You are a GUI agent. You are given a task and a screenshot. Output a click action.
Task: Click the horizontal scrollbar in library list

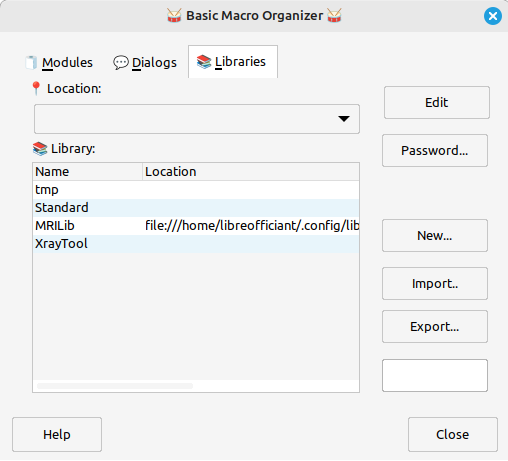tap(115, 386)
